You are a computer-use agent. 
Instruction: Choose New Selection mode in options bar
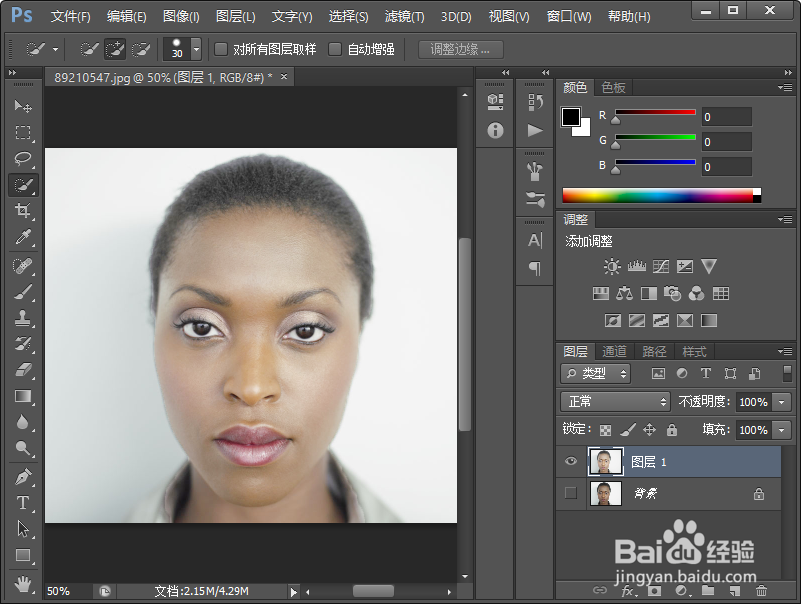[89, 50]
